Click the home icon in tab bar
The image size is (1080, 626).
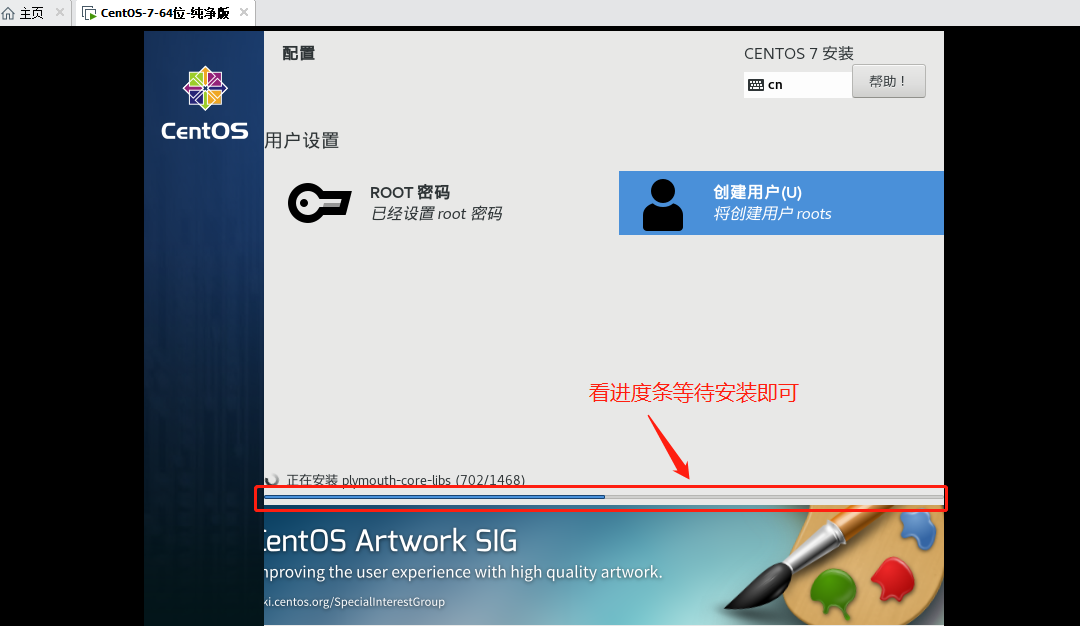point(8,13)
